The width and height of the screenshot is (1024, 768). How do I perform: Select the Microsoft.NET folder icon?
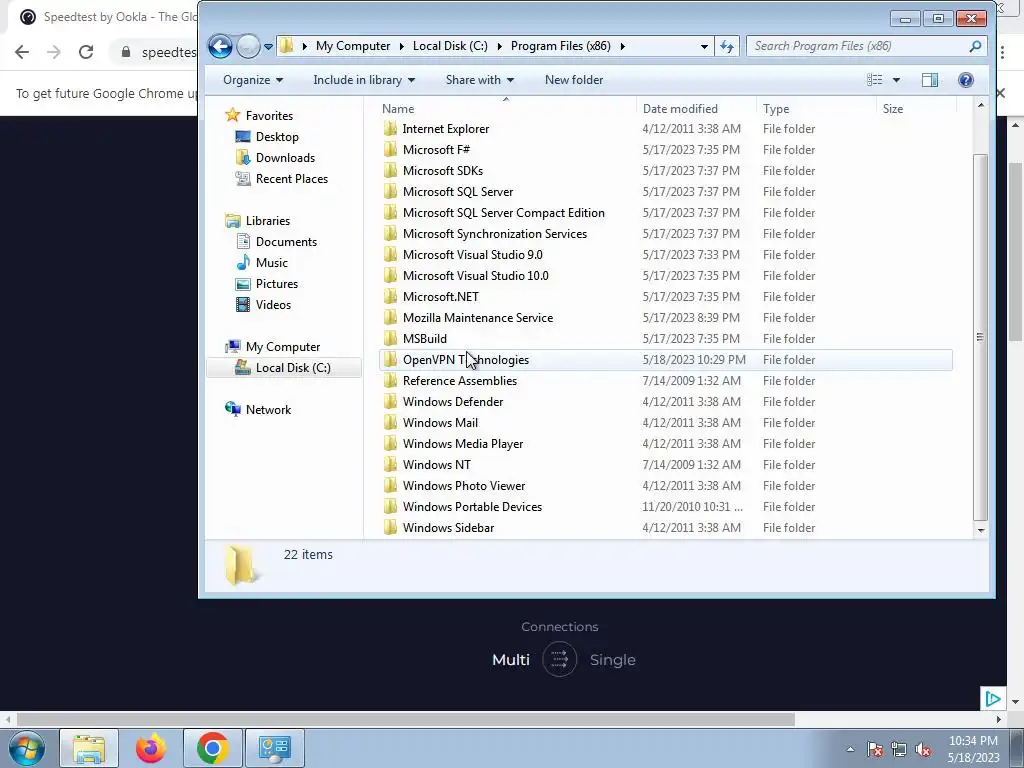tap(390, 296)
